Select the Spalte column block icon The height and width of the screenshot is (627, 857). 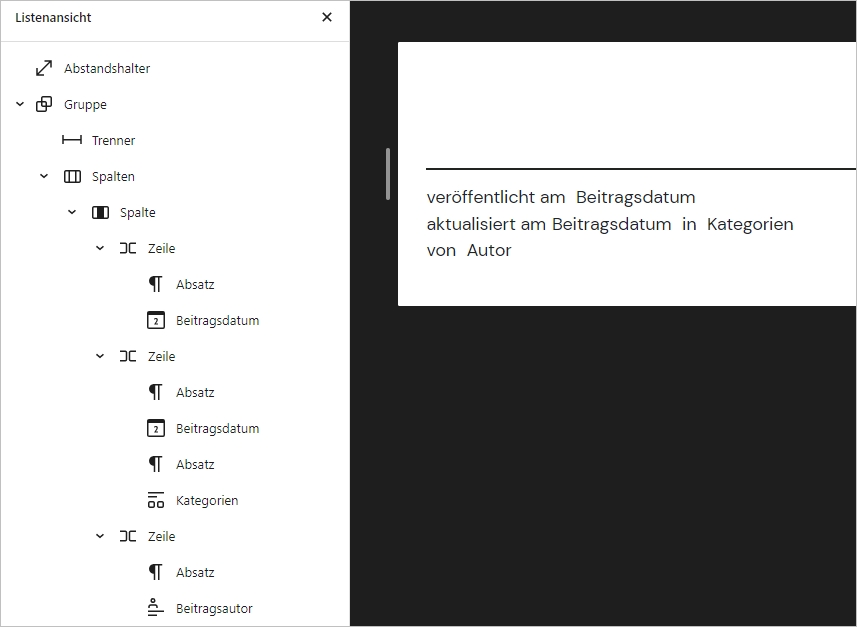tap(99, 212)
